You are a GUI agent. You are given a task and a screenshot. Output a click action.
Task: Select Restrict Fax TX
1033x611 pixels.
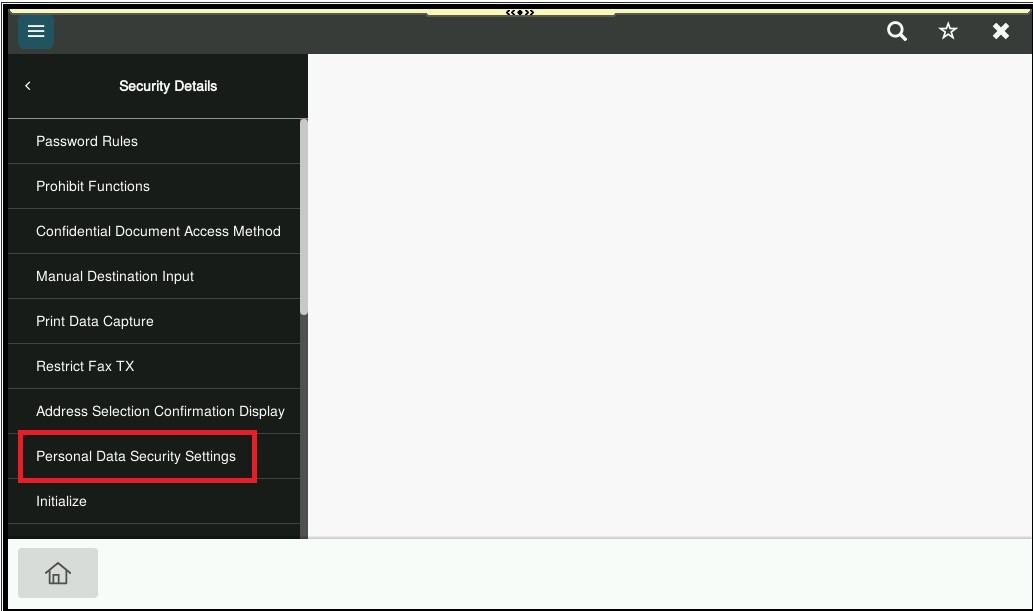click(x=85, y=366)
